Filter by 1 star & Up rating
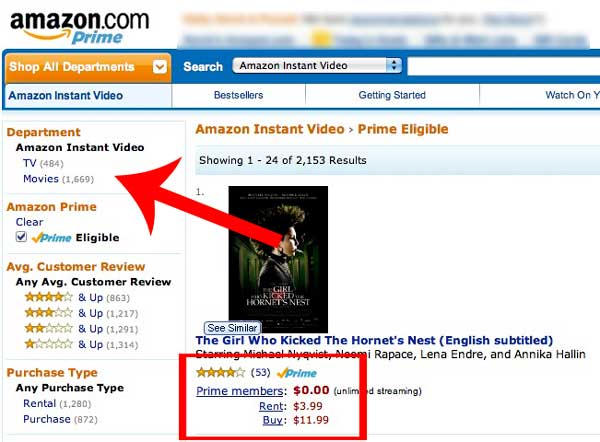 (81, 344)
